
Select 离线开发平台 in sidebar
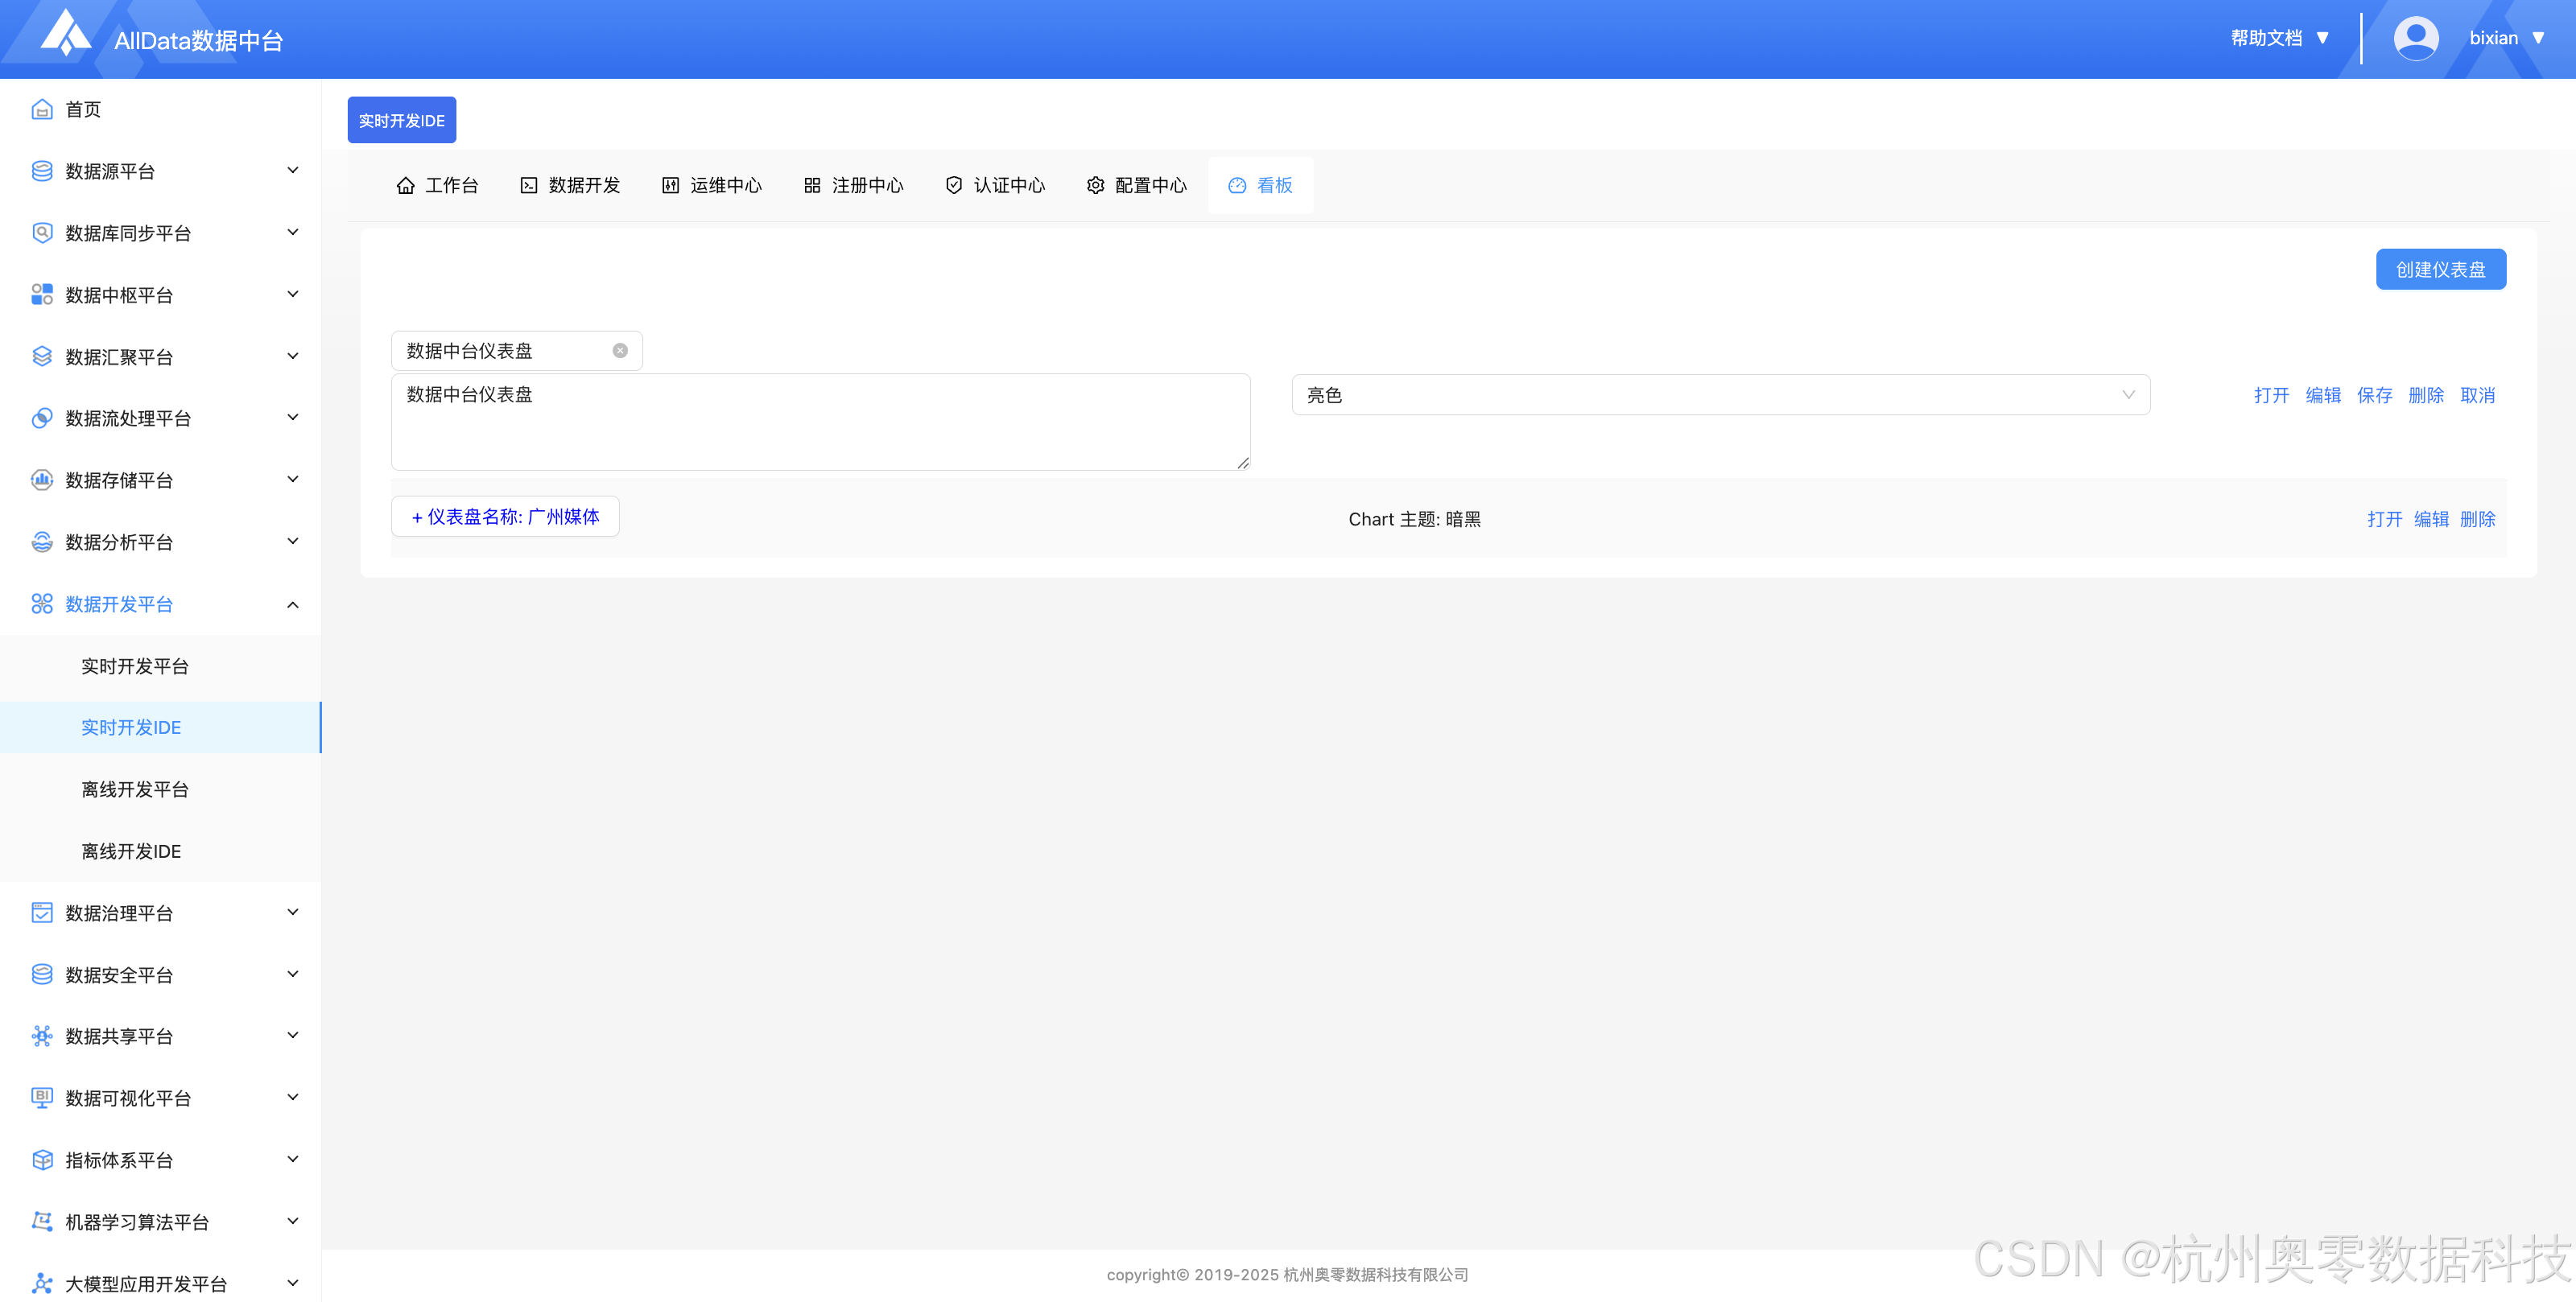point(135,789)
